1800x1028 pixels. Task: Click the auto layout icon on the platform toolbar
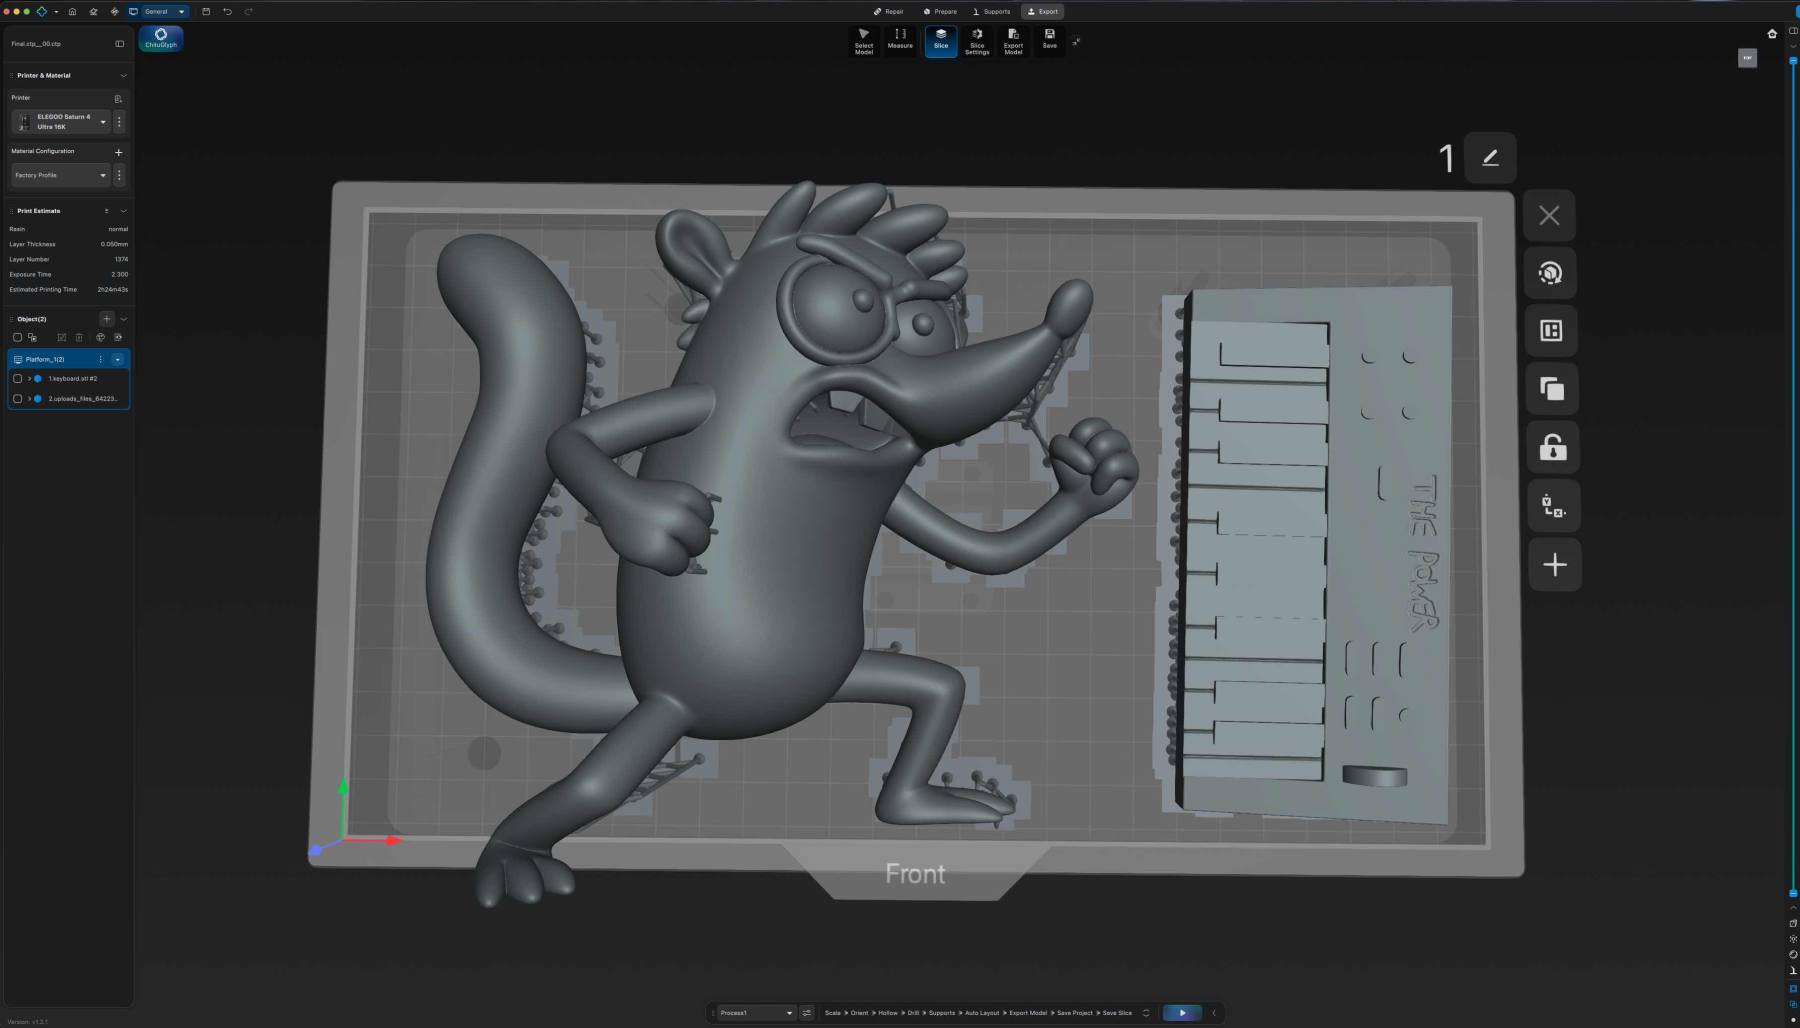click(1551, 331)
